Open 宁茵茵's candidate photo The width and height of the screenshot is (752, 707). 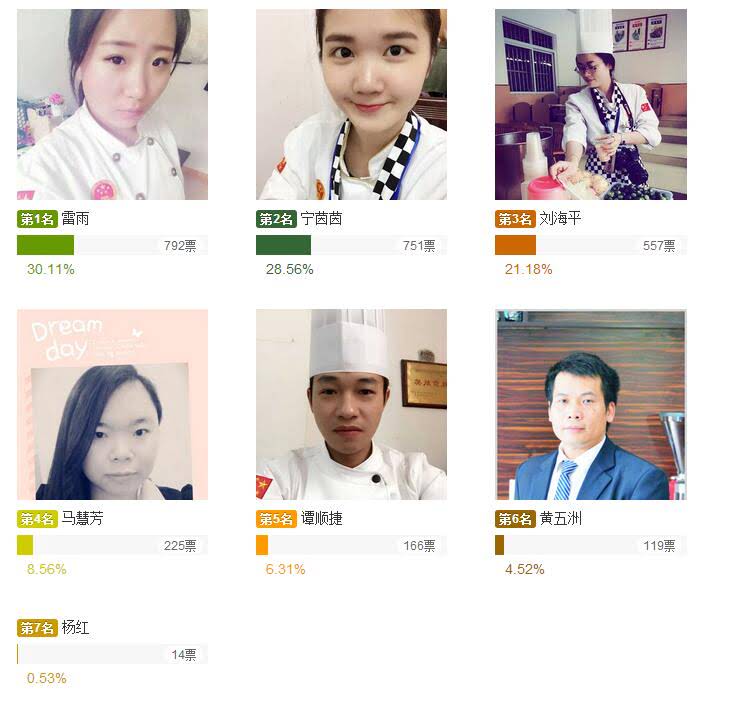352,104
